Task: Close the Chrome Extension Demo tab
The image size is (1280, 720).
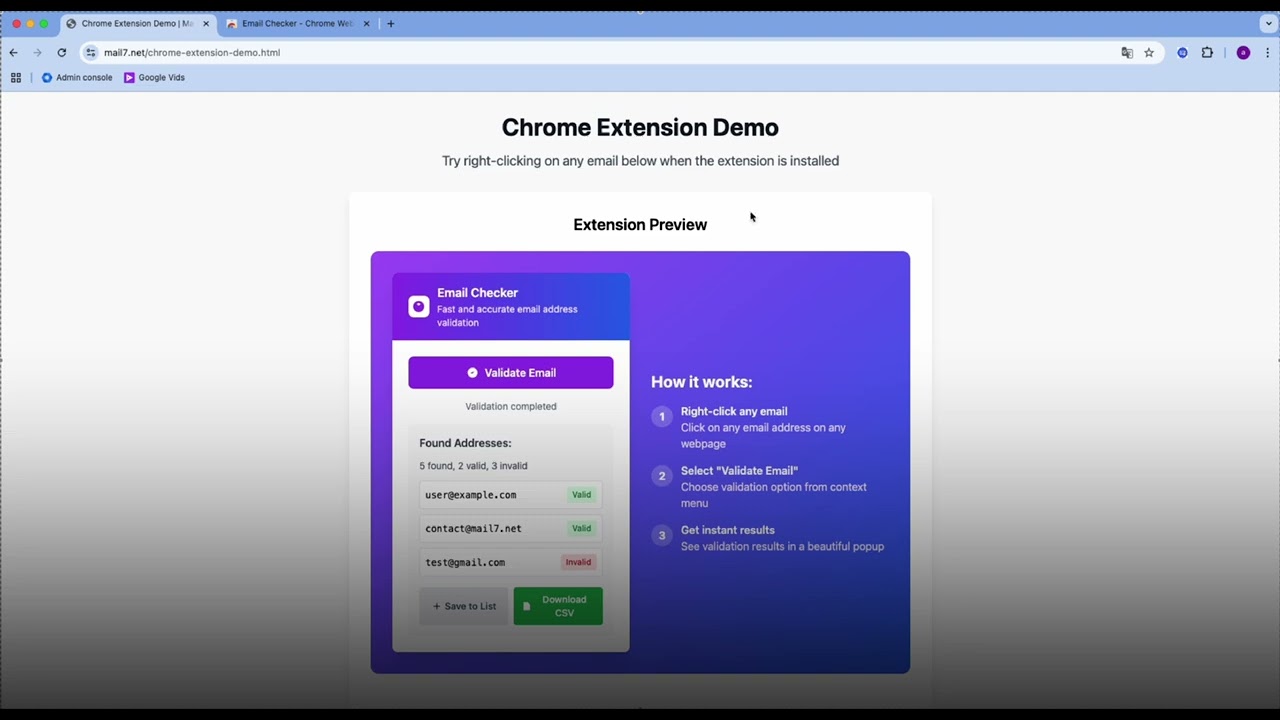Action: click(206, 23)
